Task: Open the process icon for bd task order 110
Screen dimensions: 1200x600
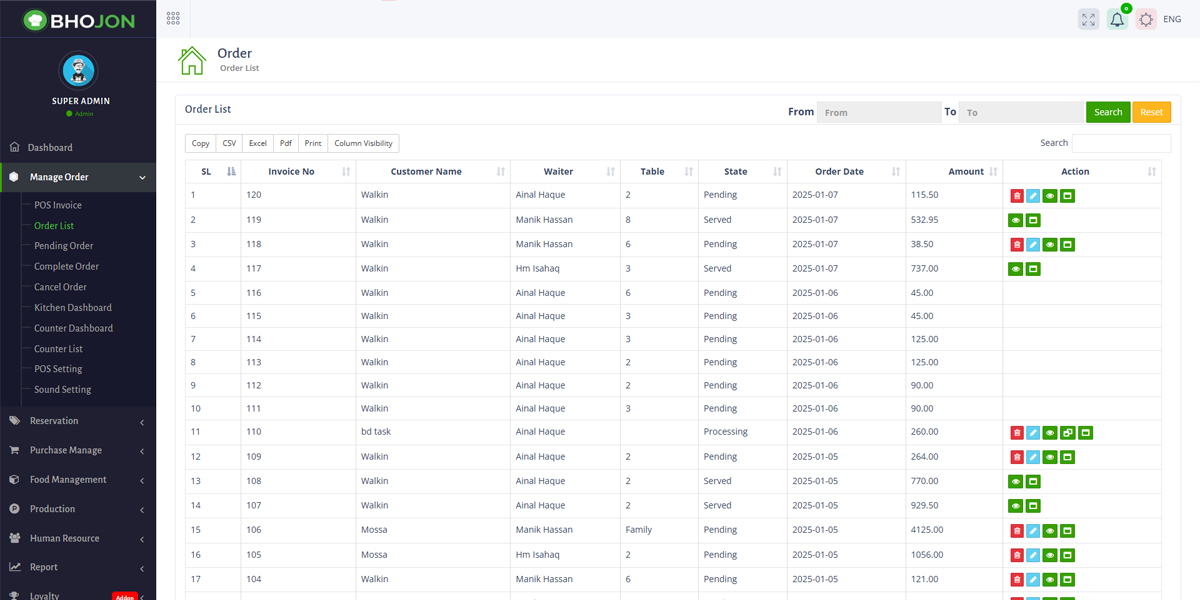Action: 1068,432
